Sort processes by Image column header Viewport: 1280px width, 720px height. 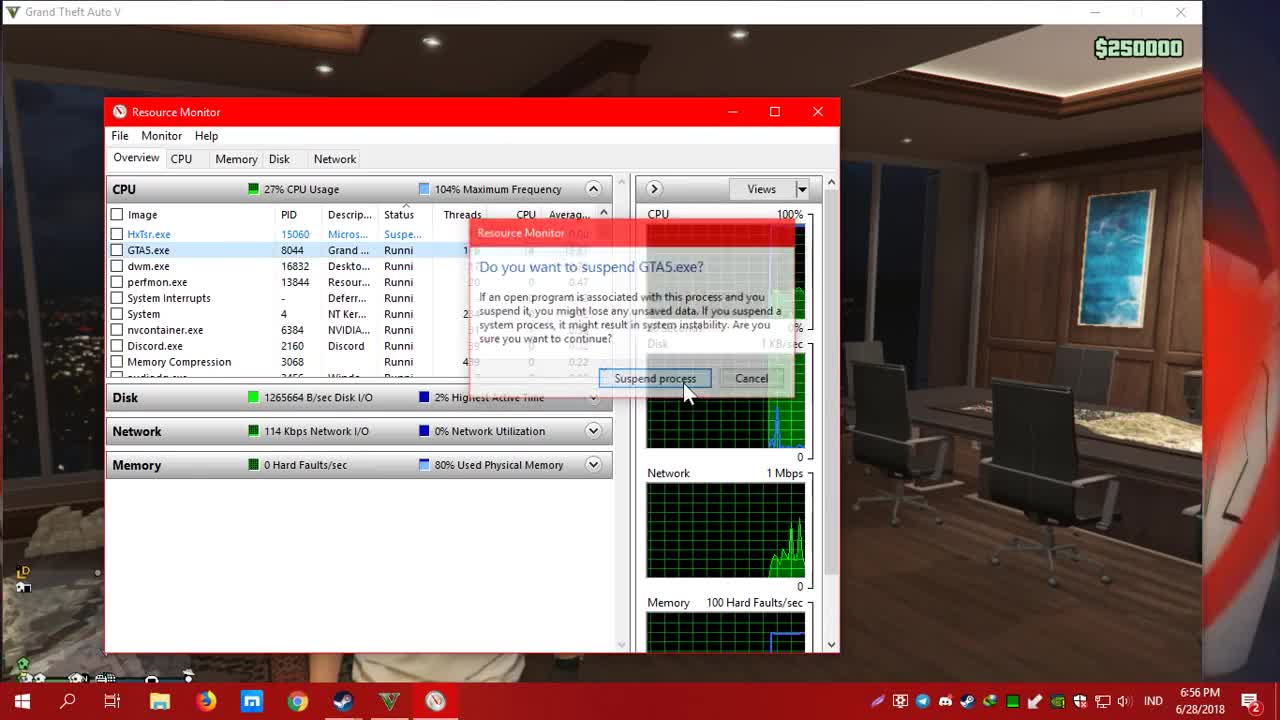[x=142, y=215]
